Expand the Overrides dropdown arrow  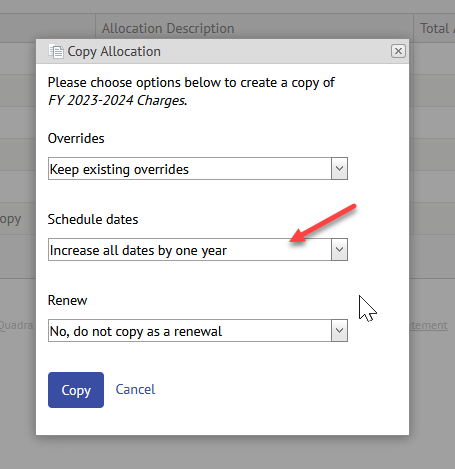pos(339,169)
